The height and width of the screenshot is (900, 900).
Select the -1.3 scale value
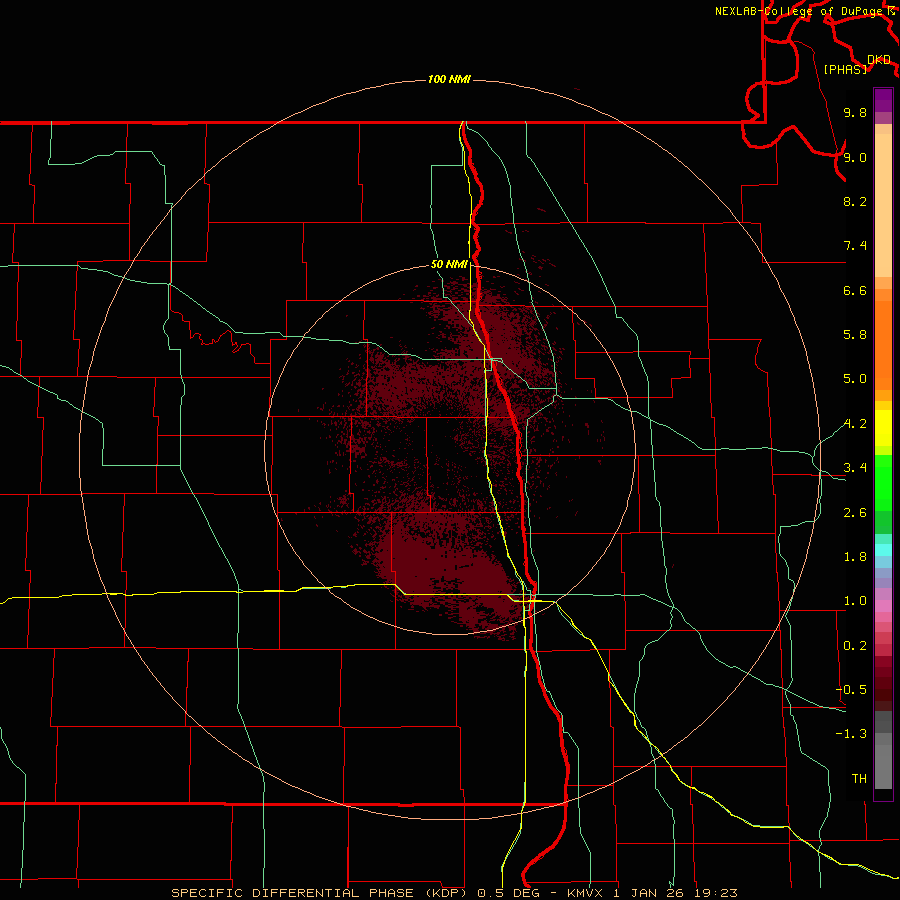851,734
